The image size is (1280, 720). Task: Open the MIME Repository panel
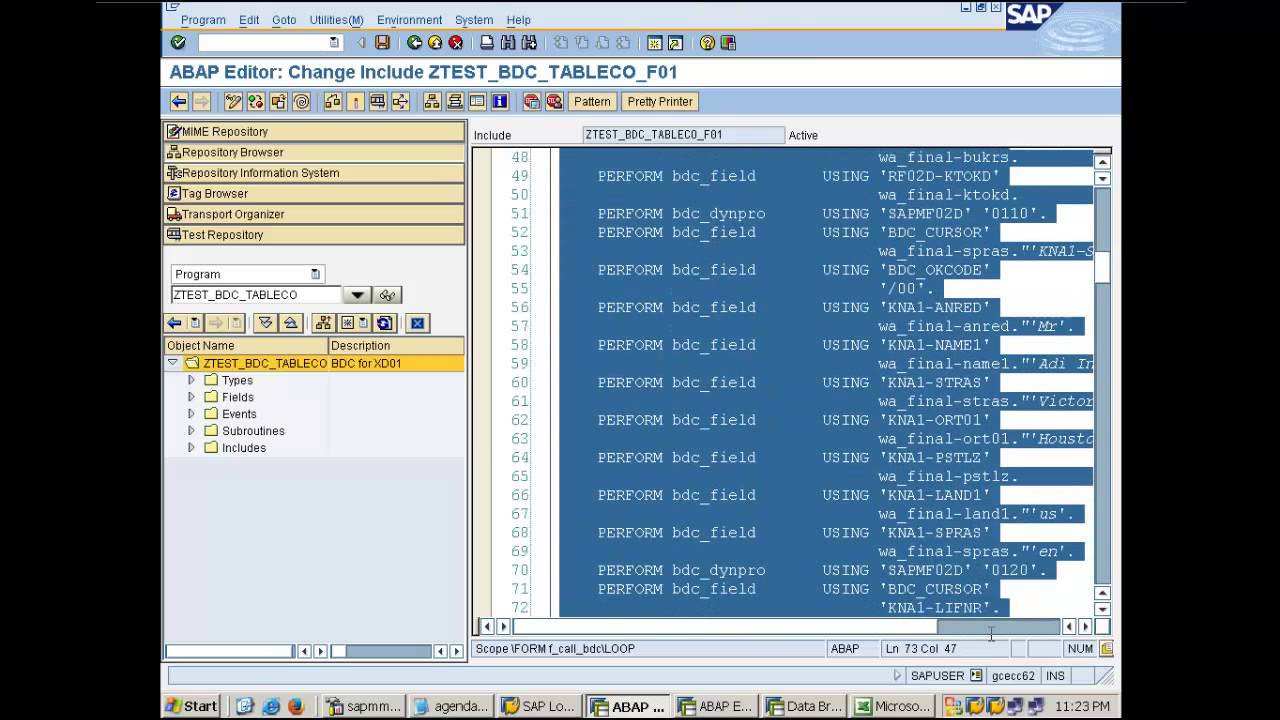[x=314, y=131]
